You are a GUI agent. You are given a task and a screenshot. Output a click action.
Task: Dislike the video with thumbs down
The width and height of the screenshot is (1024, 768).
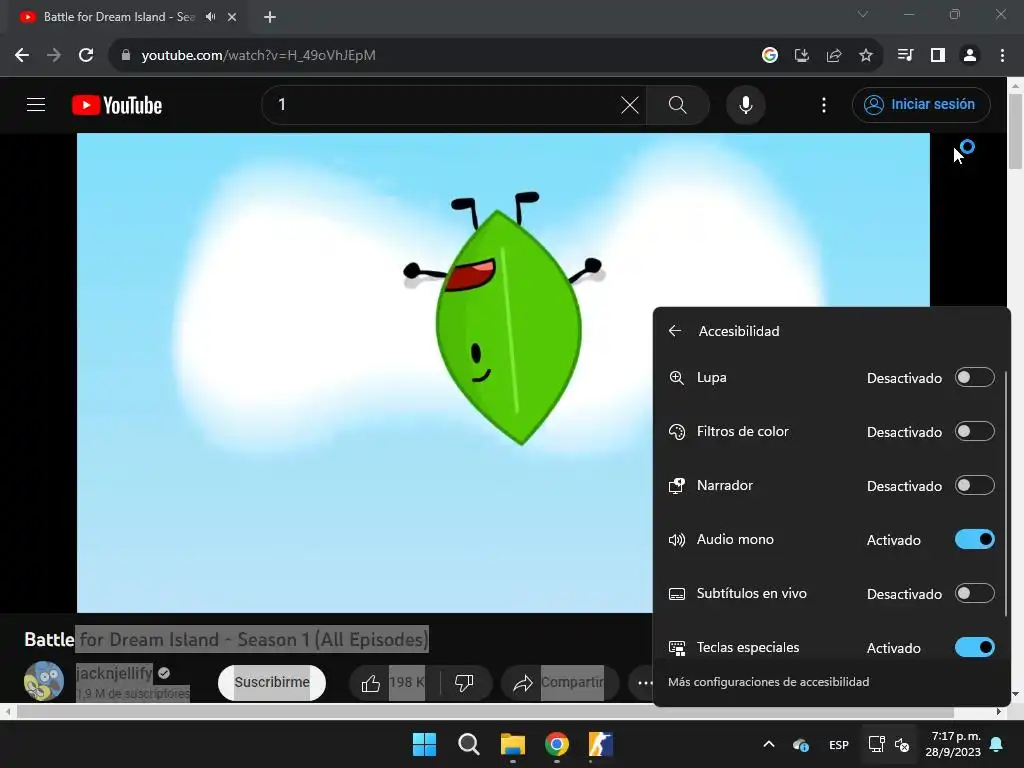point(464,683)
